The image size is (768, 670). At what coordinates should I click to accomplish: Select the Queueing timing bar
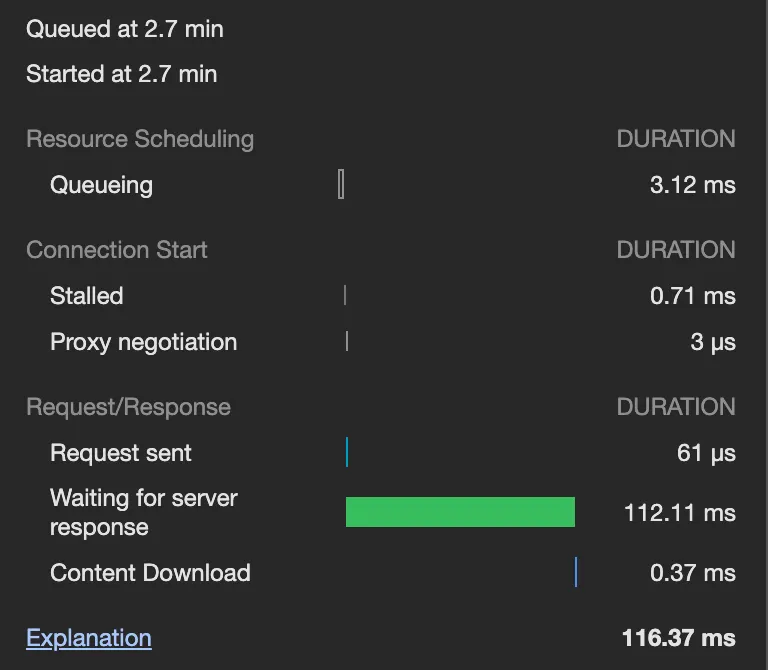point(341,184)
